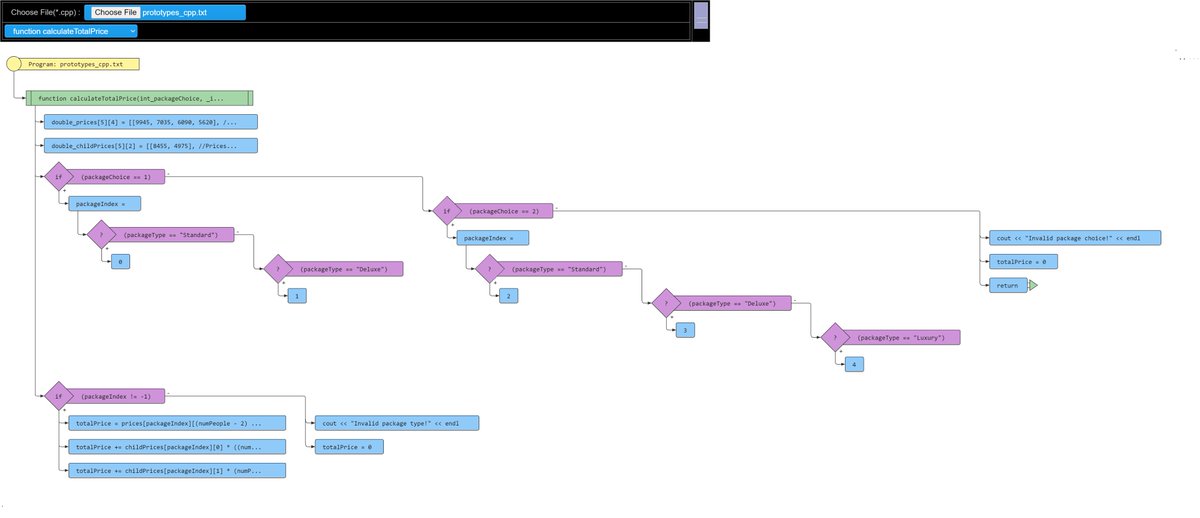Select totalPrice += childPrices[packageIndex][1] node
This screenshot has width=1200, height=518.
pyautogui.click(x=176, y=470)
